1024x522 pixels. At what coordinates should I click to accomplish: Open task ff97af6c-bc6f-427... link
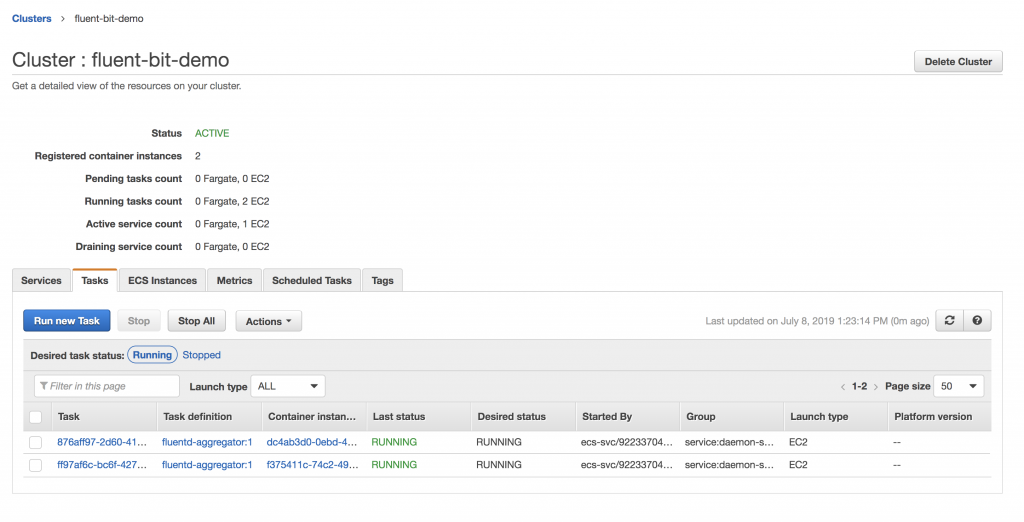(x=102, y=465)
